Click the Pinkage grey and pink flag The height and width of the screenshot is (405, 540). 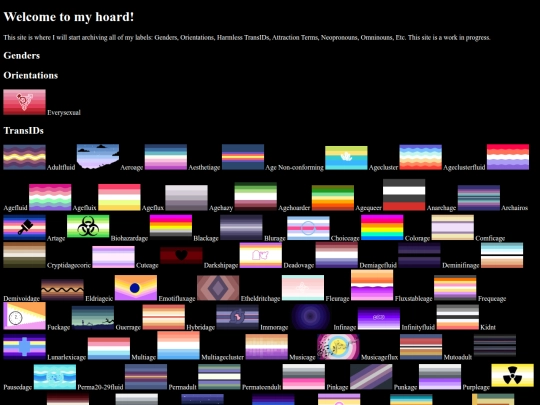coord(304,377)
